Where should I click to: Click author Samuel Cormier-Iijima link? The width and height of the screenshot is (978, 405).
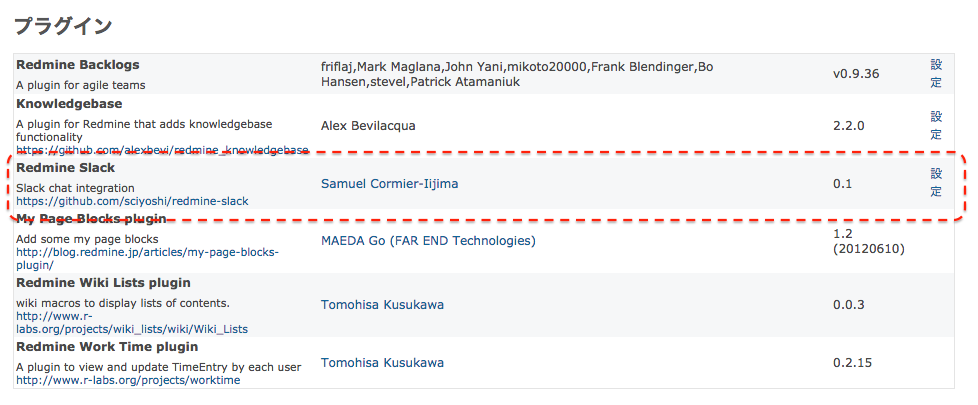(389, 183)
